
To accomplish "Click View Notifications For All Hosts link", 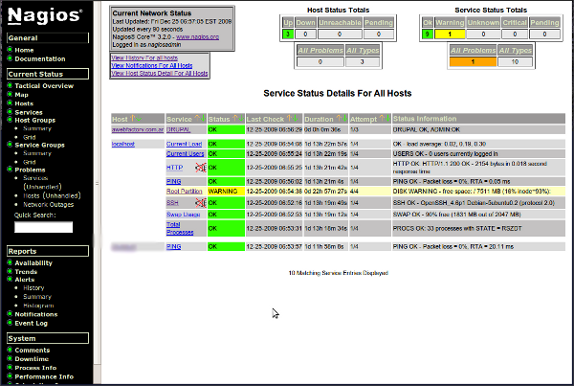I will tap(152, 66).
